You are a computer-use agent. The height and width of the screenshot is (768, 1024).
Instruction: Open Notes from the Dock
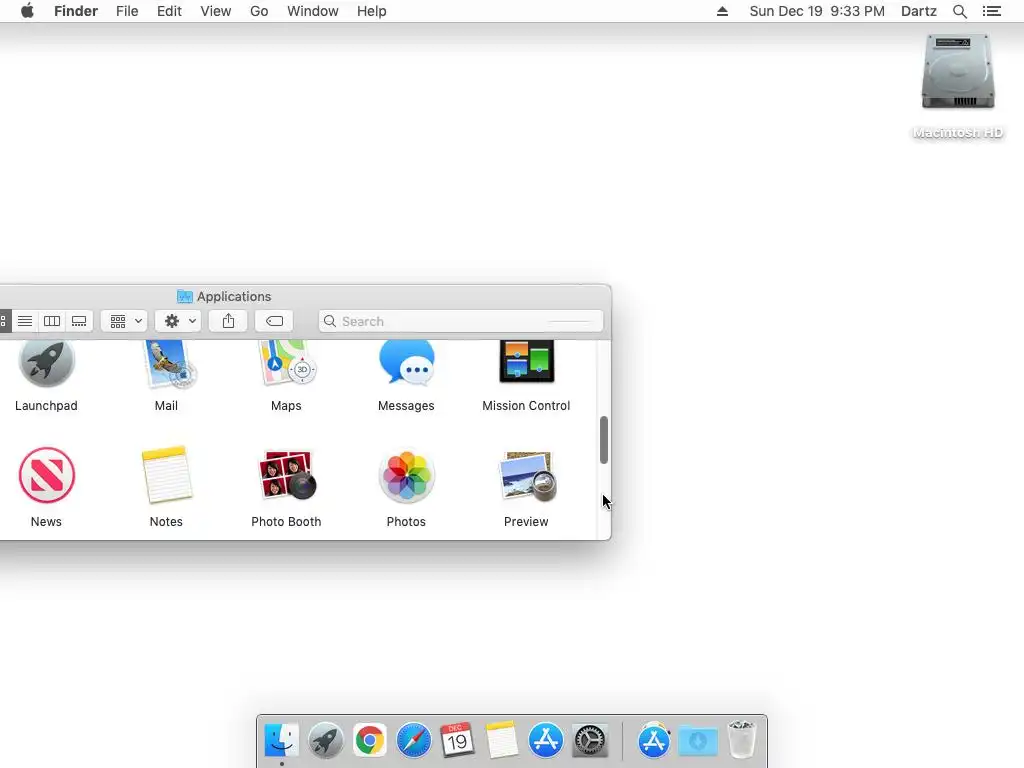502,740
